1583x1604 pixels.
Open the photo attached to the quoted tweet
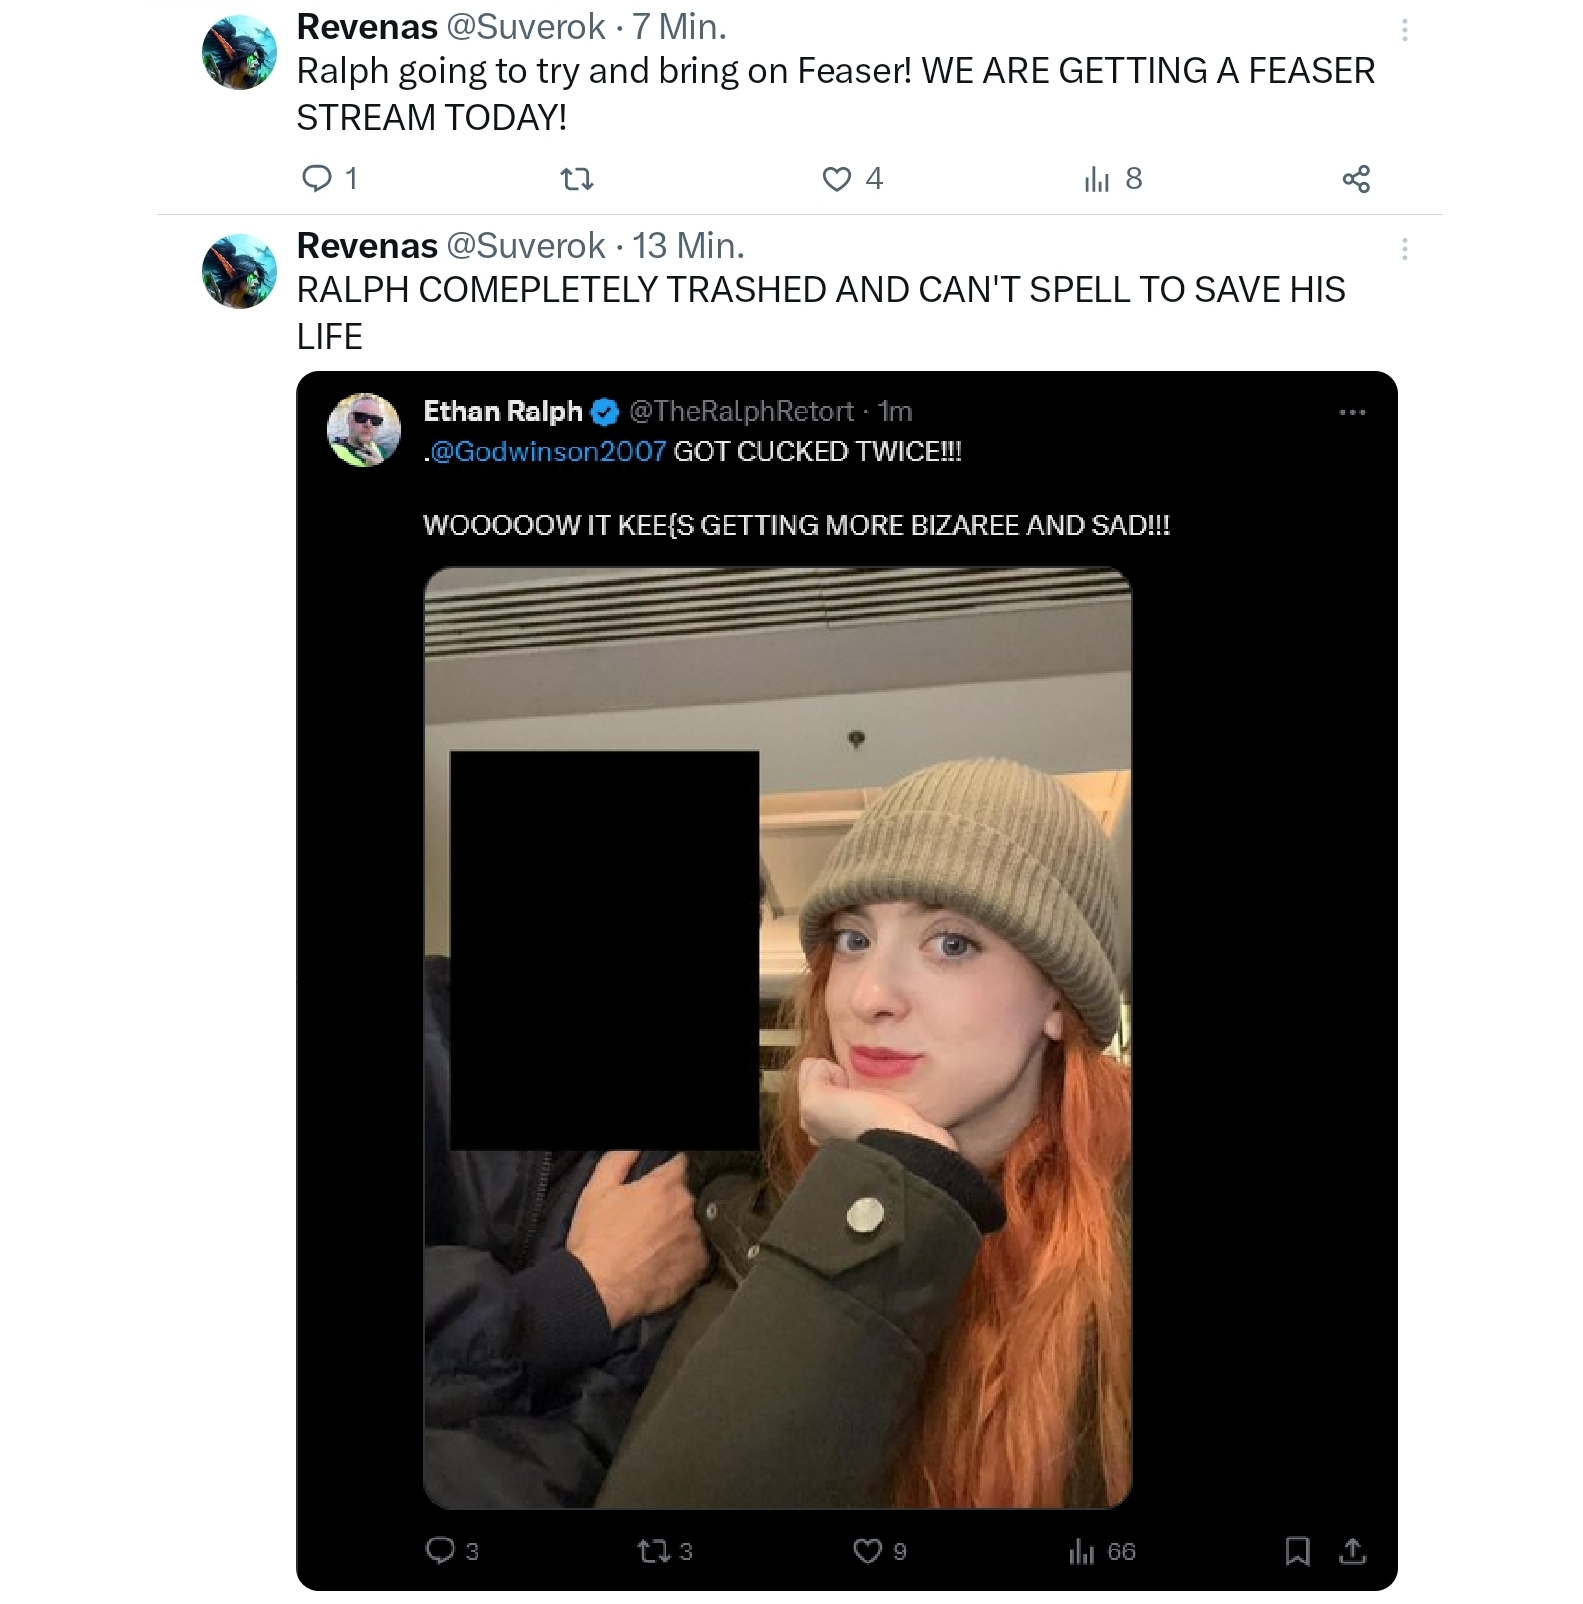coord(778,1038)
